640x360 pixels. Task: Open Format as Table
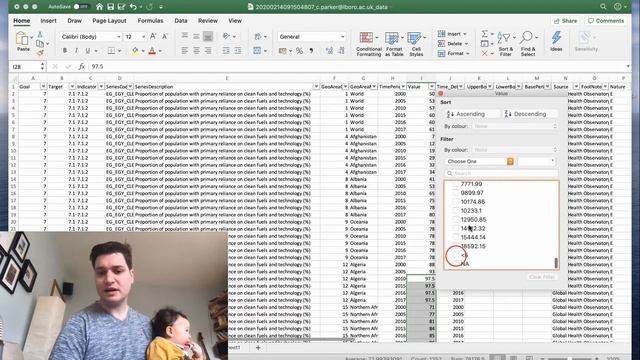[x=394, y=44]
